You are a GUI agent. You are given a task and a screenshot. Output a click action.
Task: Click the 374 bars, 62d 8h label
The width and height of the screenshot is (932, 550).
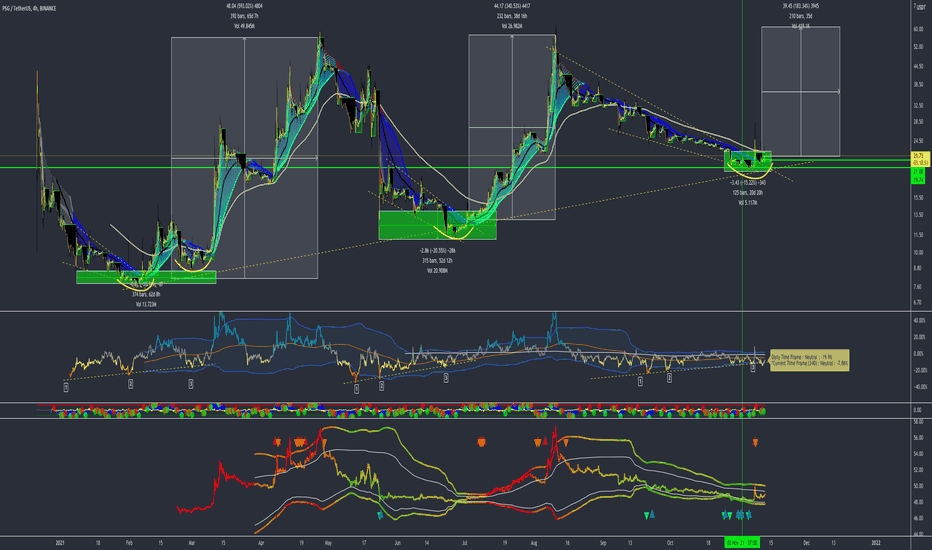click(146, 294)
